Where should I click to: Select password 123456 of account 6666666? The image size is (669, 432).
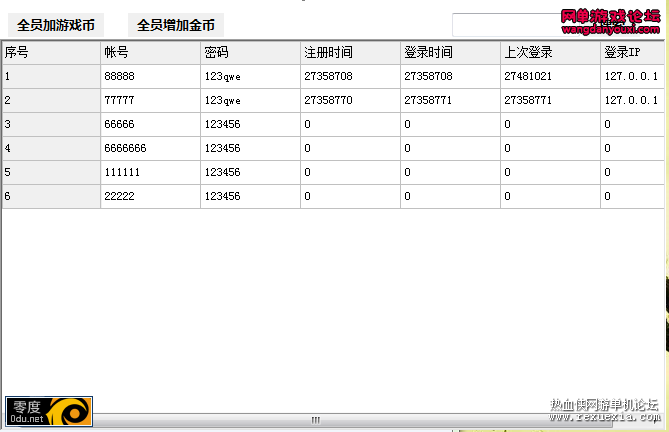tap(250, 148)
